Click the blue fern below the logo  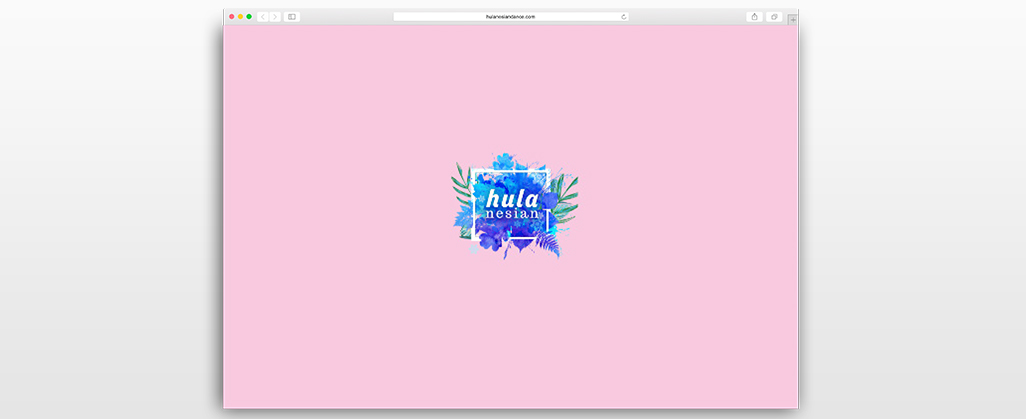[x=547, y=244]
